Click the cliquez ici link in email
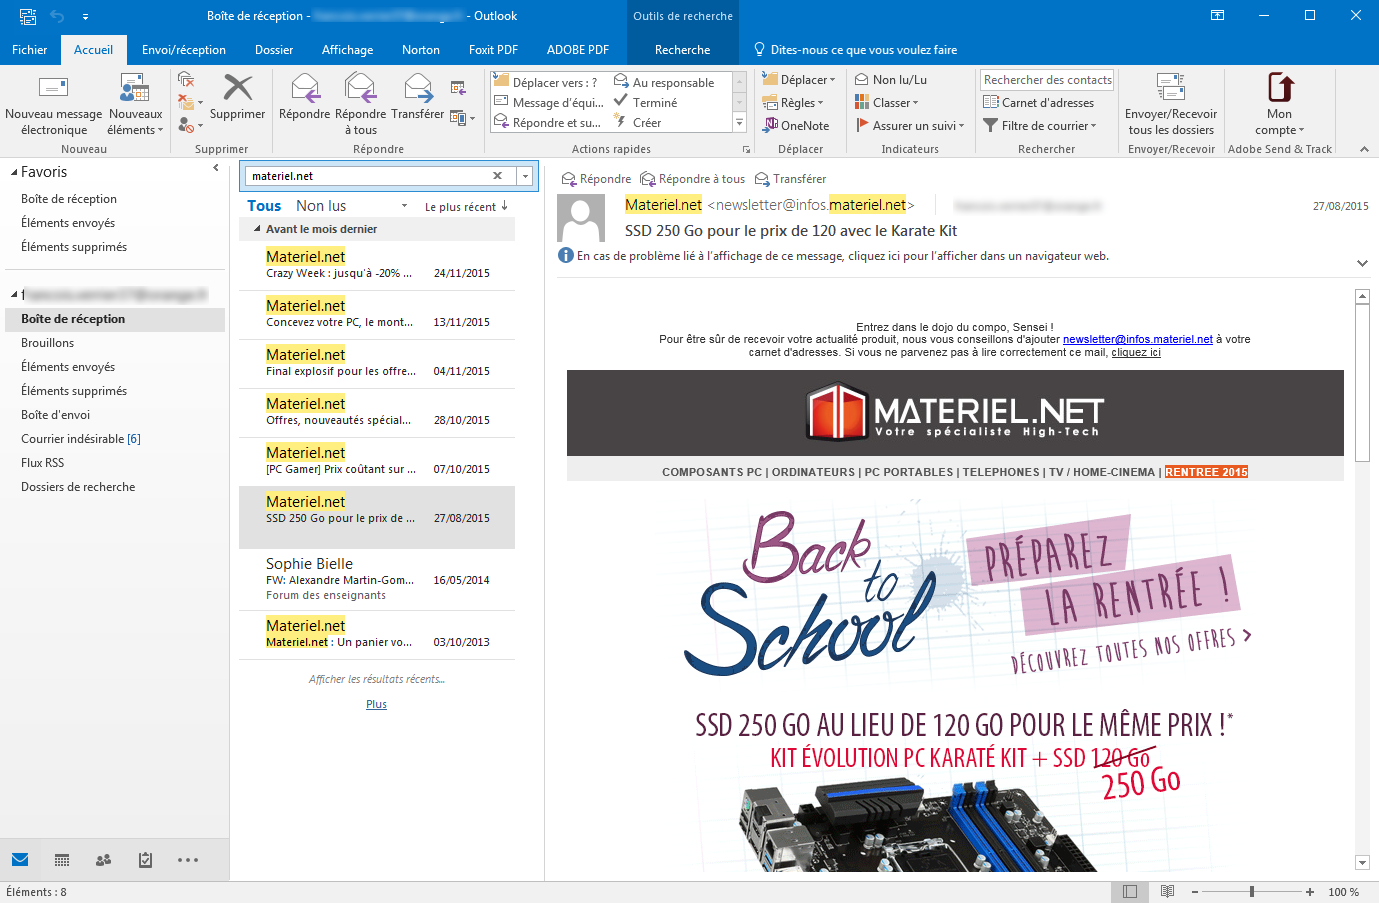This screenshot has height=903, width=1379. [x=1136, y=352]
